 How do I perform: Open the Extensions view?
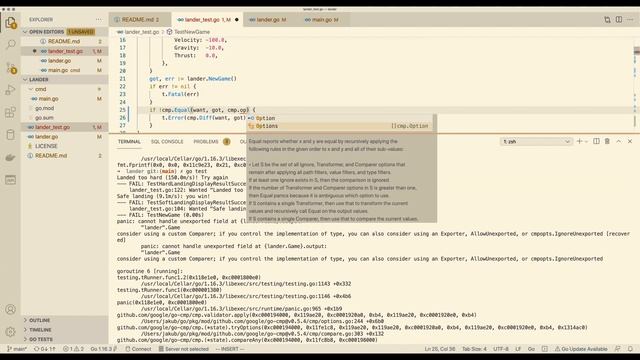(10, 112)
